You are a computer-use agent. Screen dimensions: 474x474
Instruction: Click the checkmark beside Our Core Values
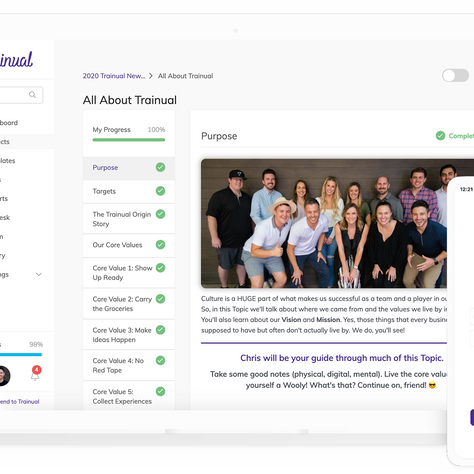tap(160, 245)
